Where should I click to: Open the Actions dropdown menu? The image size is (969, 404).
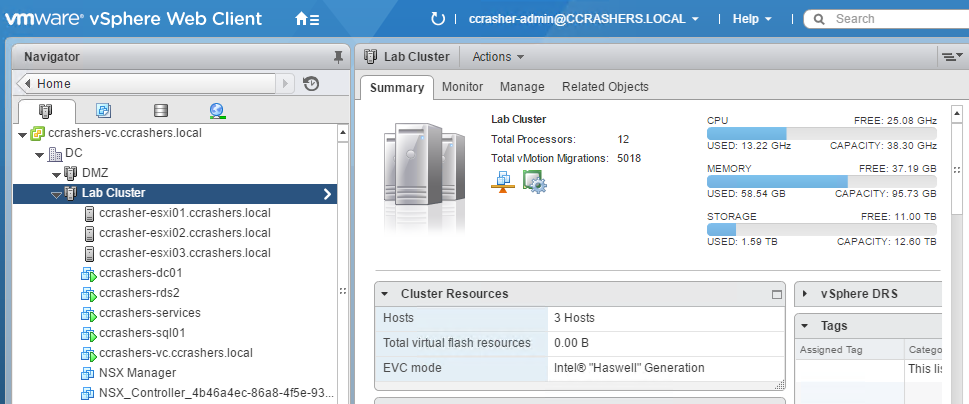pos(498,57)
